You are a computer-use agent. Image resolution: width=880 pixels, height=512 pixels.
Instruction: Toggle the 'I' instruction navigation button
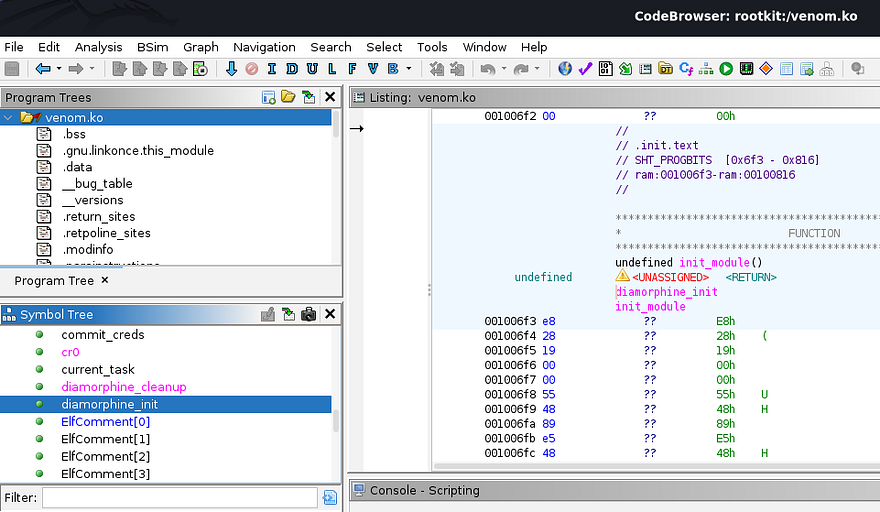click(271, 69)
